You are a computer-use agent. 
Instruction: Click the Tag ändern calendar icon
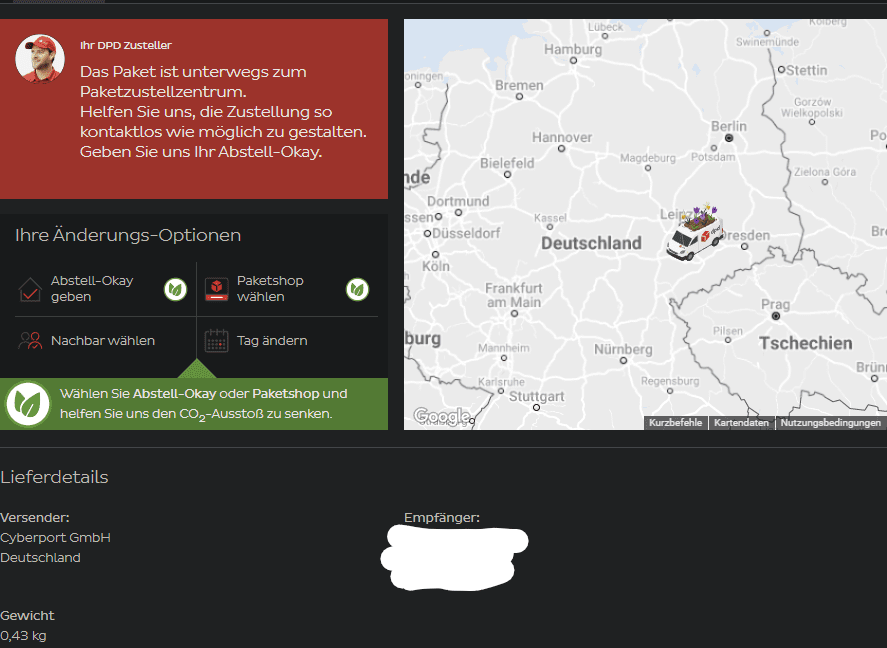(x=216, y=340)
